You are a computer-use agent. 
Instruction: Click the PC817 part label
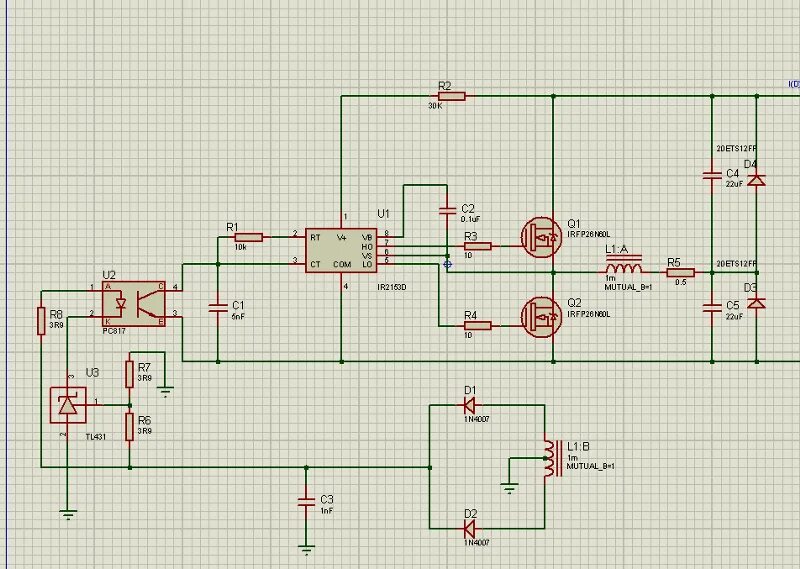114,331
